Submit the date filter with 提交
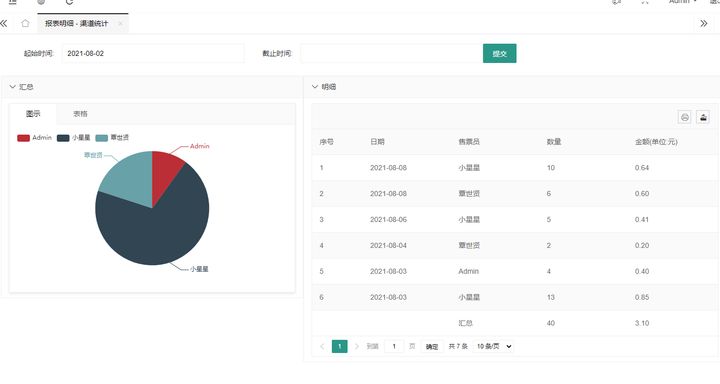 pyautogui.click(x=500, y=53)
